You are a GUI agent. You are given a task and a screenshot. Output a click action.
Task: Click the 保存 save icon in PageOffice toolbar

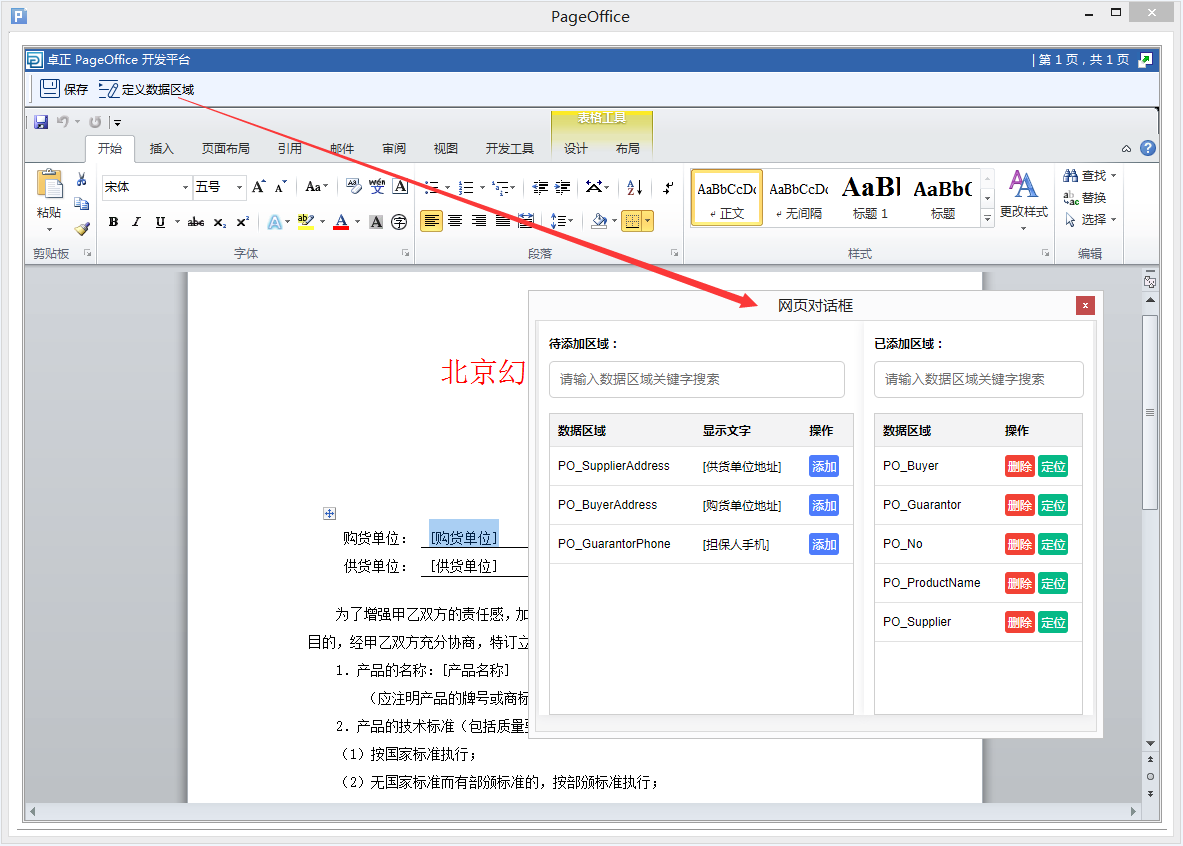pos(50,89)
